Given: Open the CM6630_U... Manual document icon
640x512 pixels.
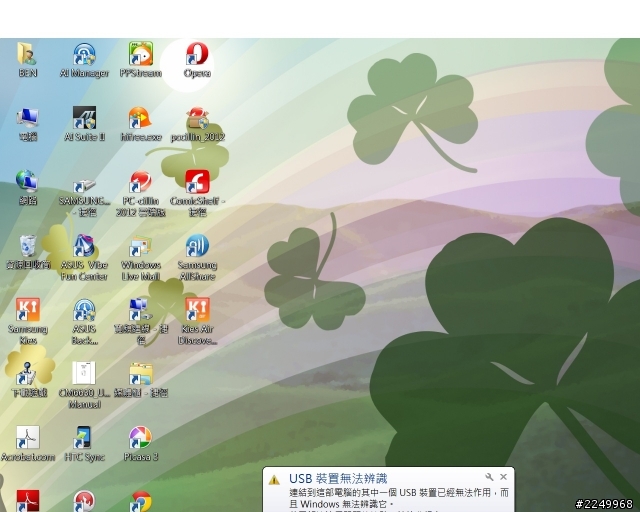Looking at the screenshot, I should (x=84, y=374).
